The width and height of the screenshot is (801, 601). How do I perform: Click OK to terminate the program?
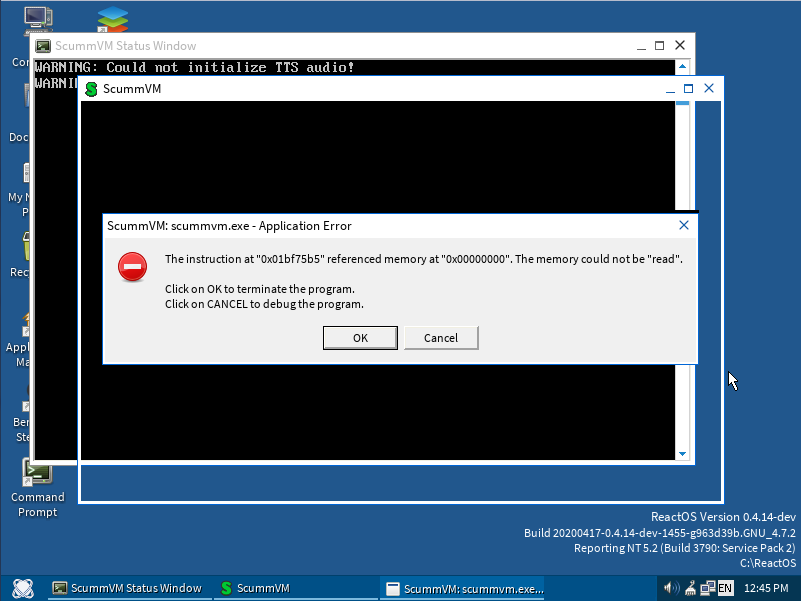click(x=360, y=338)
